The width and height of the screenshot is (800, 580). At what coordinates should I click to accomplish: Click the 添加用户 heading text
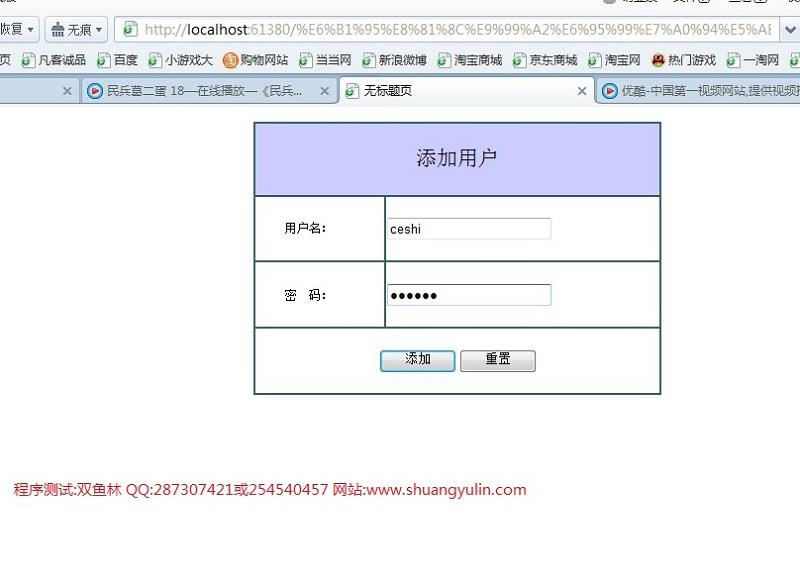pyautogui.click(x=456, y=158)
